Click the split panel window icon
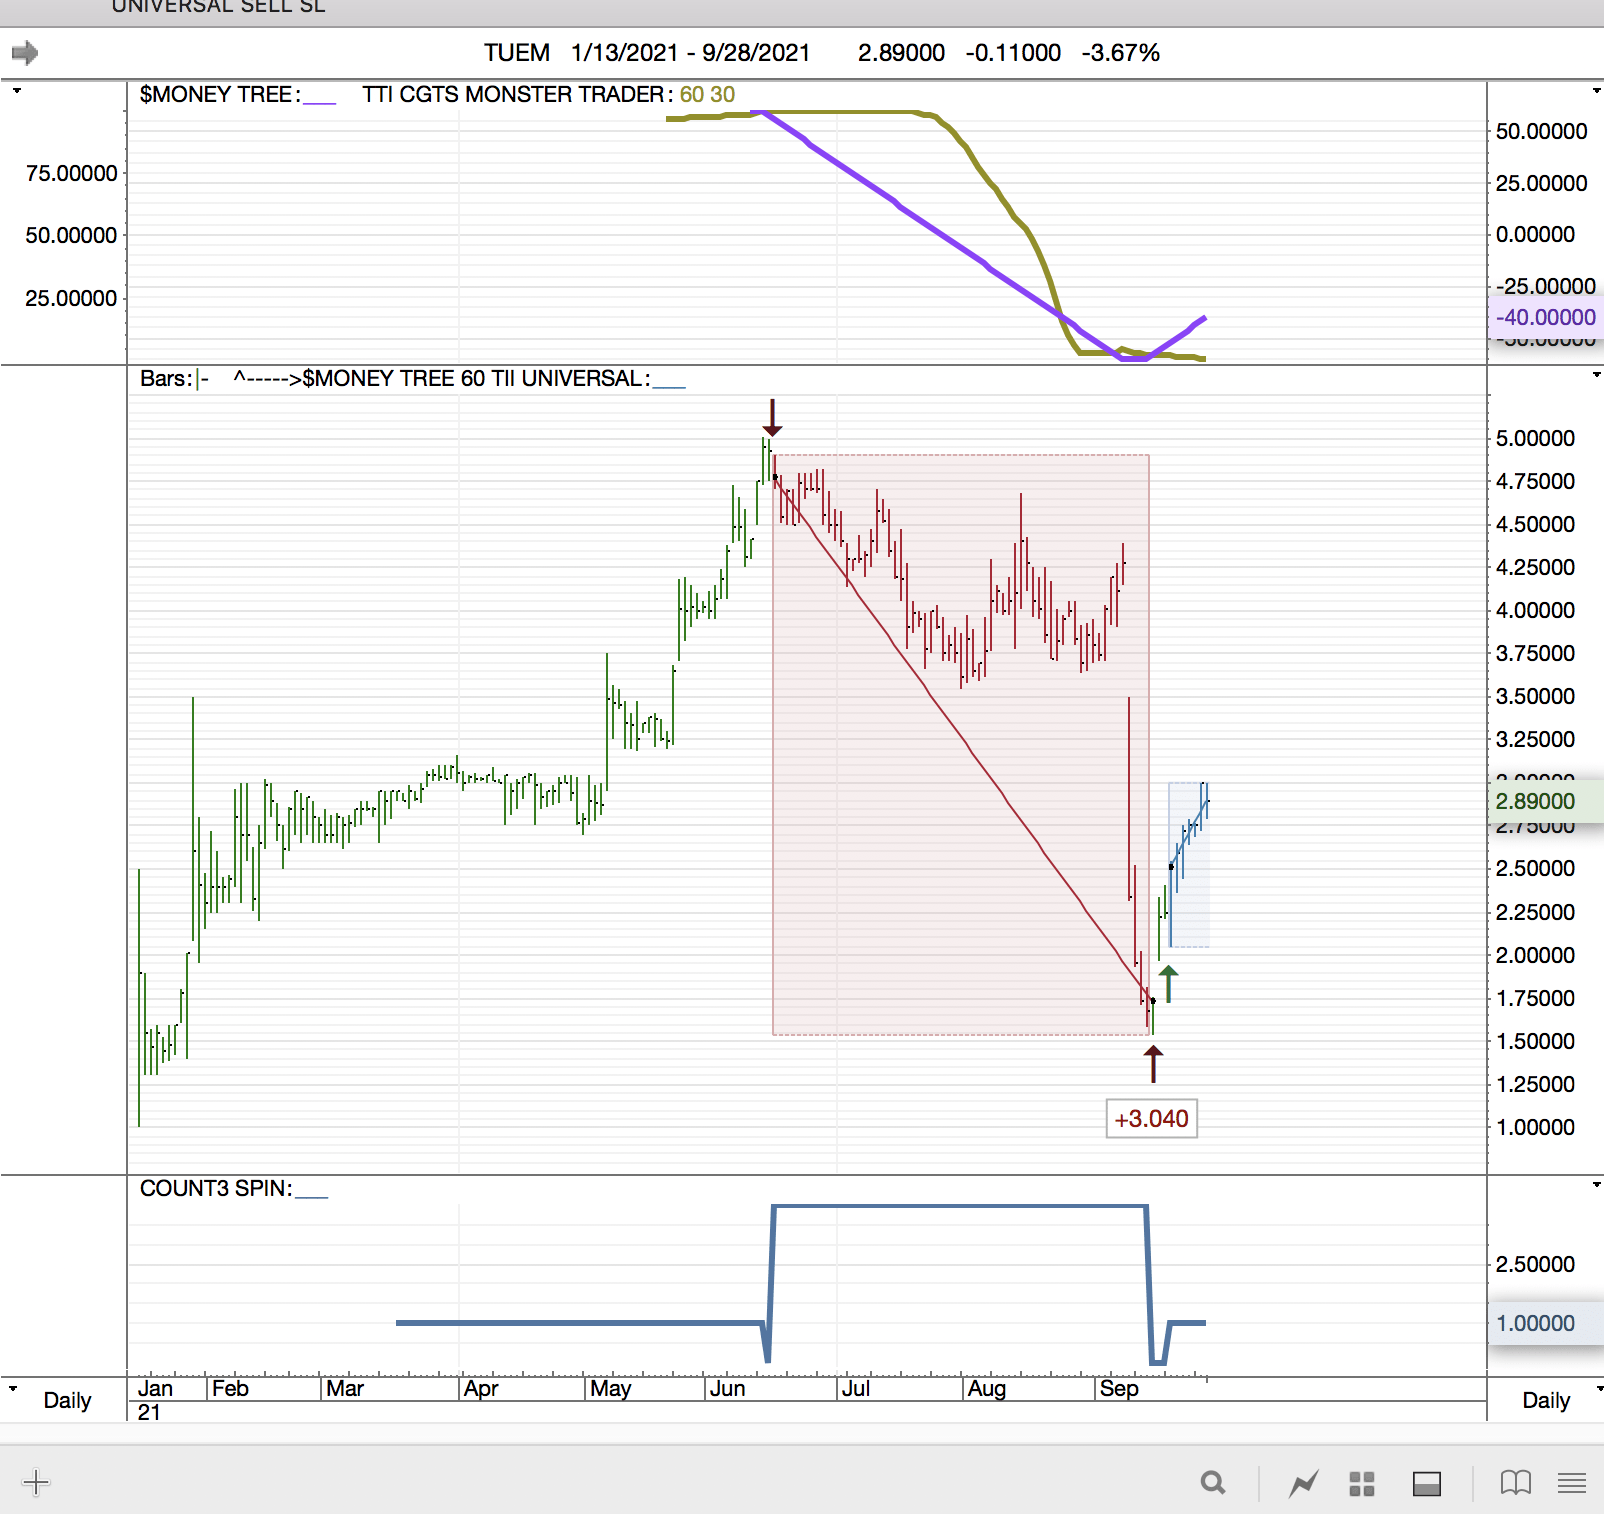1604x1514 pixels. tap(1427, 1484)
